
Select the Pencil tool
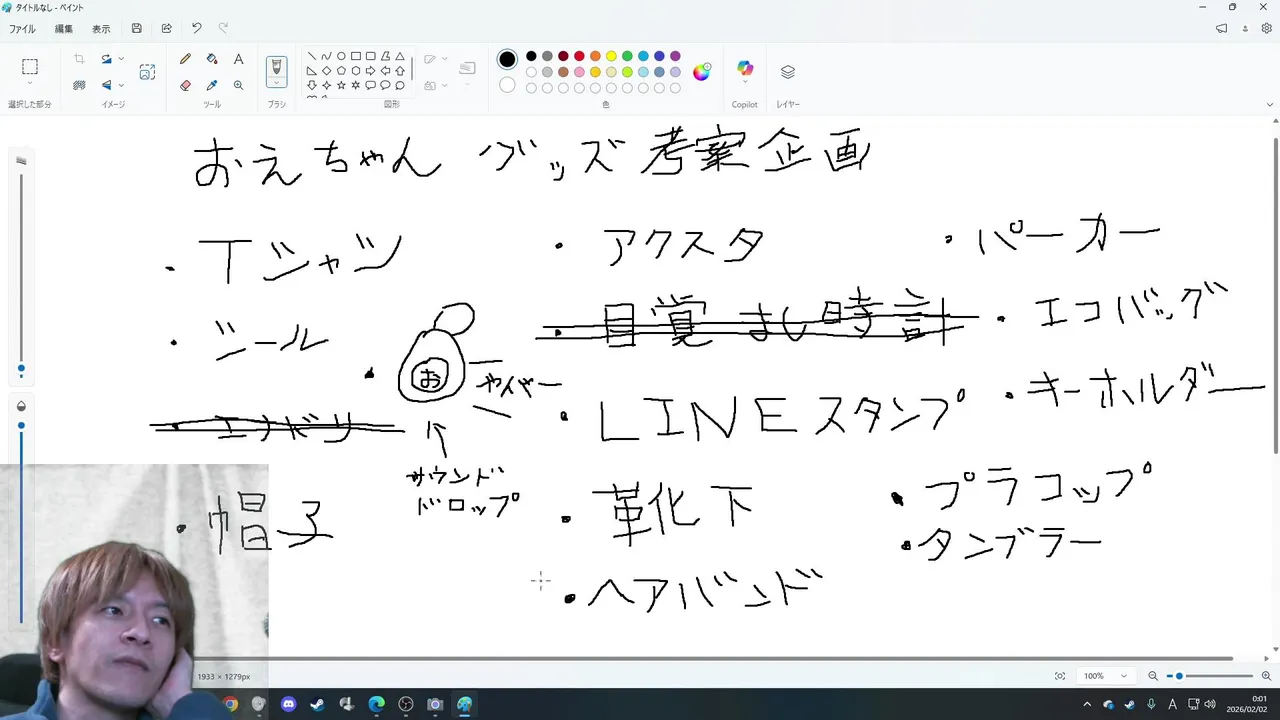pyautogui.click(x=185, y=59)
